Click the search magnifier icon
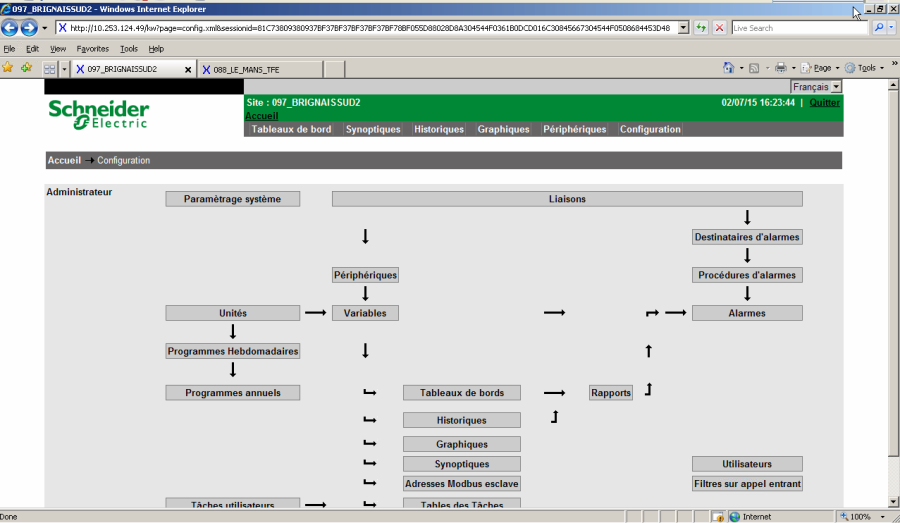 [879, 28]
